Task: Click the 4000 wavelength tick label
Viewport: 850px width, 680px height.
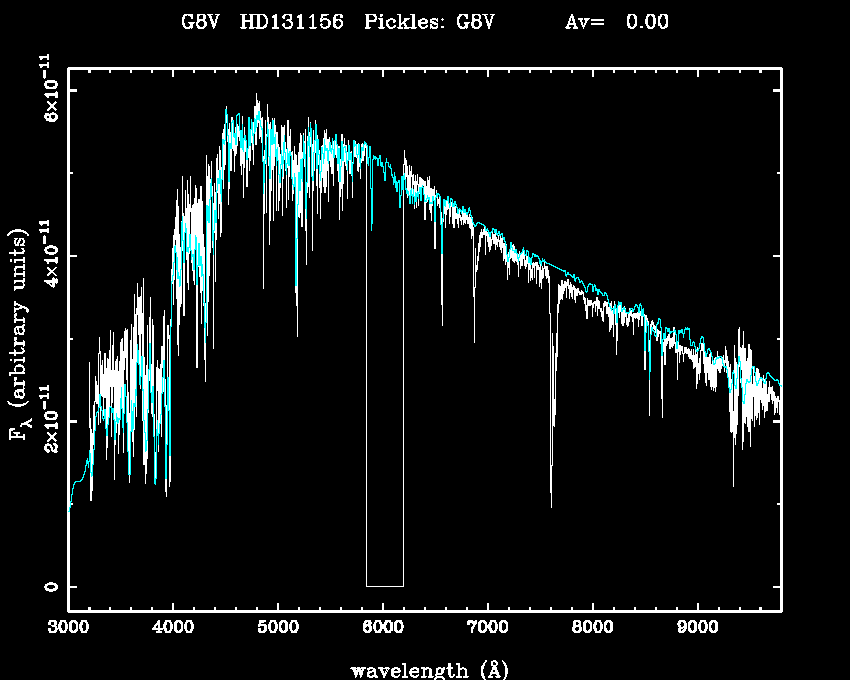Action: (173, 628)
